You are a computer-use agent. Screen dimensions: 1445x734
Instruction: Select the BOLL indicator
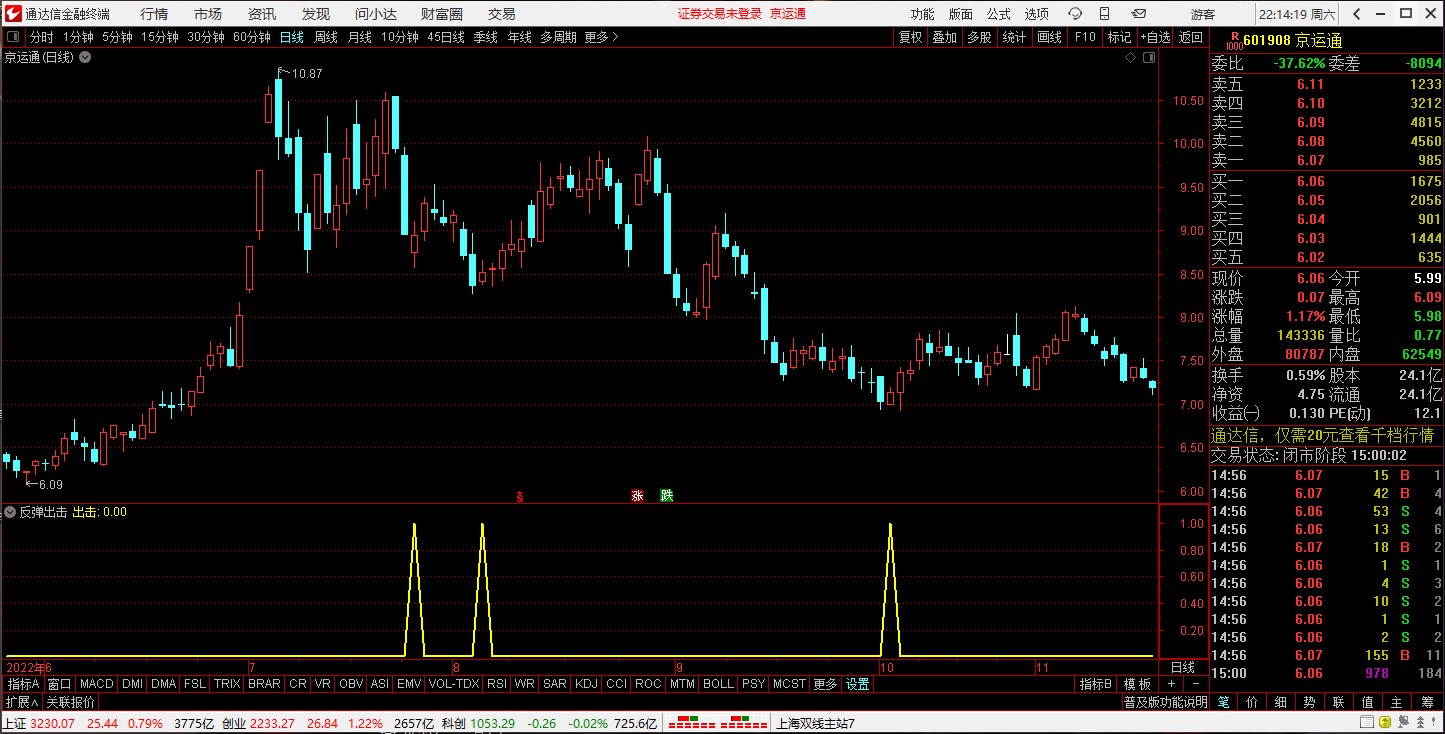[x=718, y=684]
